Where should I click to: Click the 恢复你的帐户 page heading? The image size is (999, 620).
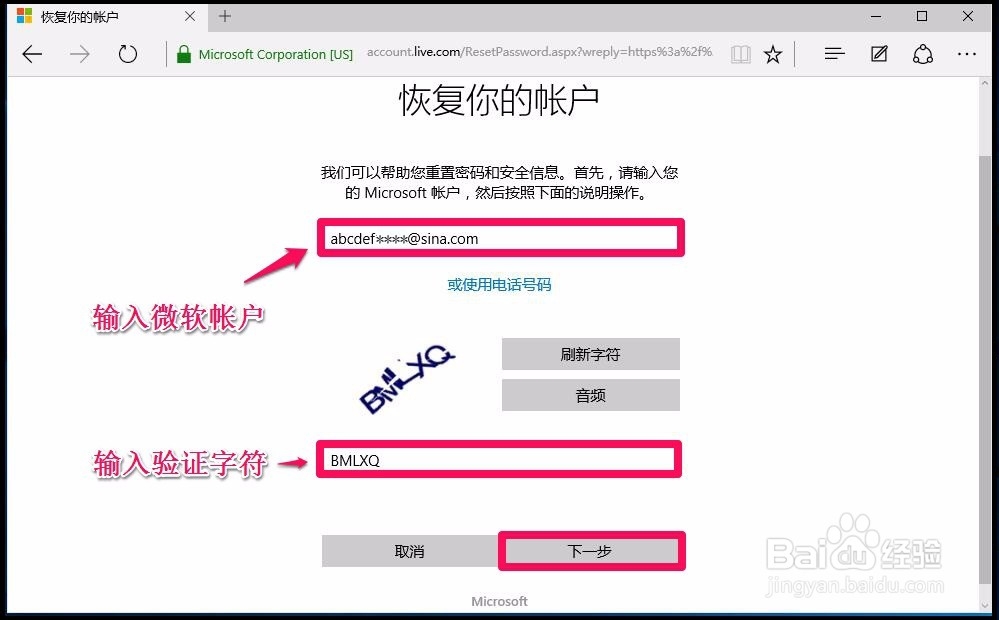tap(499, 101)
